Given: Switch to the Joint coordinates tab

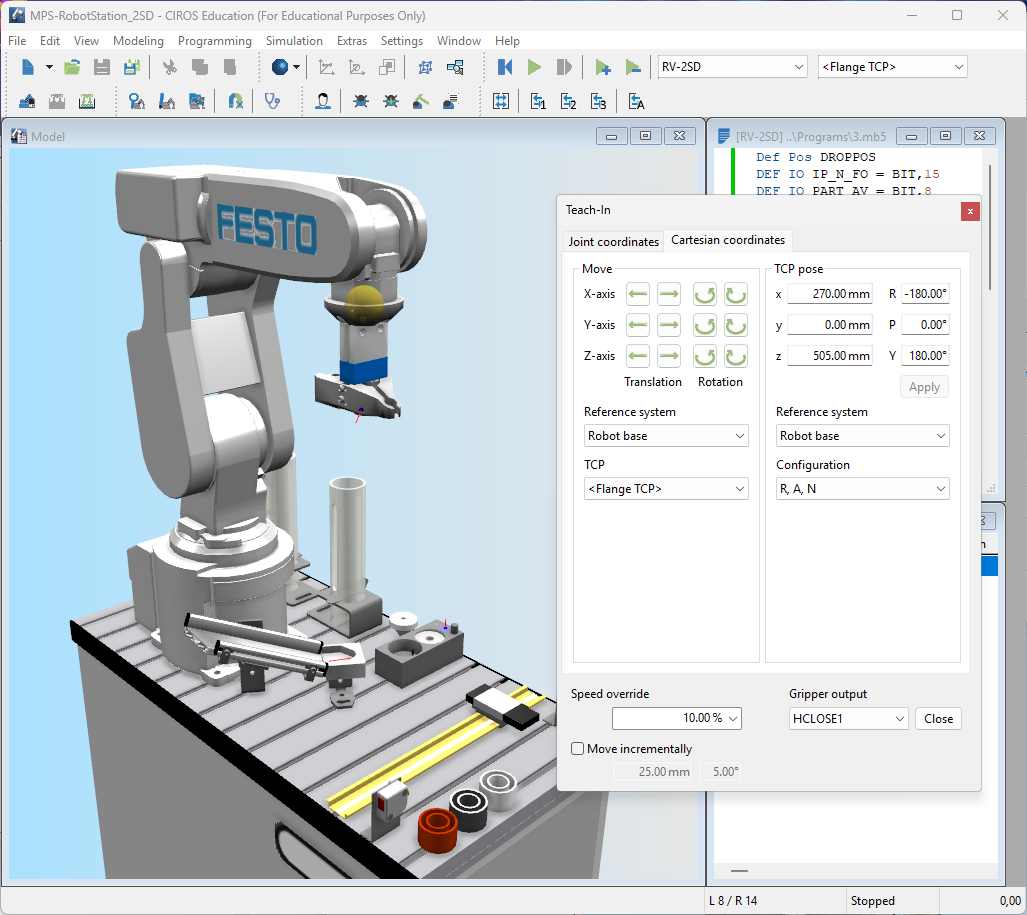Looking at the screenshot, I should (614, 242).
